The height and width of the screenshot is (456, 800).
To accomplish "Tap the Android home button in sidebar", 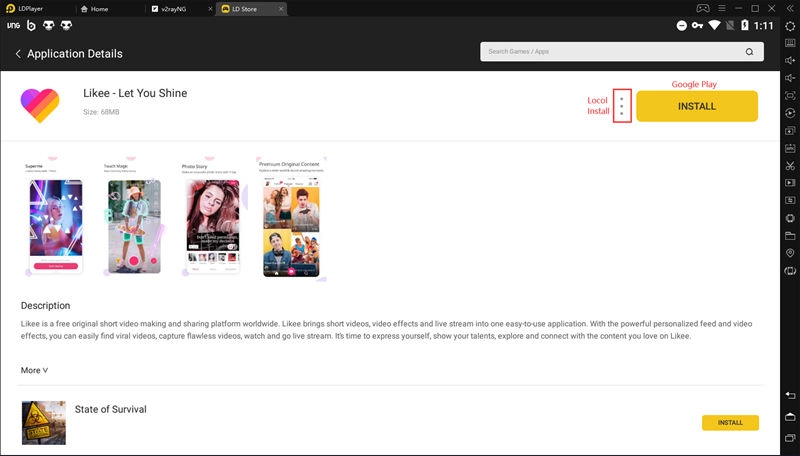I will 790,417.
